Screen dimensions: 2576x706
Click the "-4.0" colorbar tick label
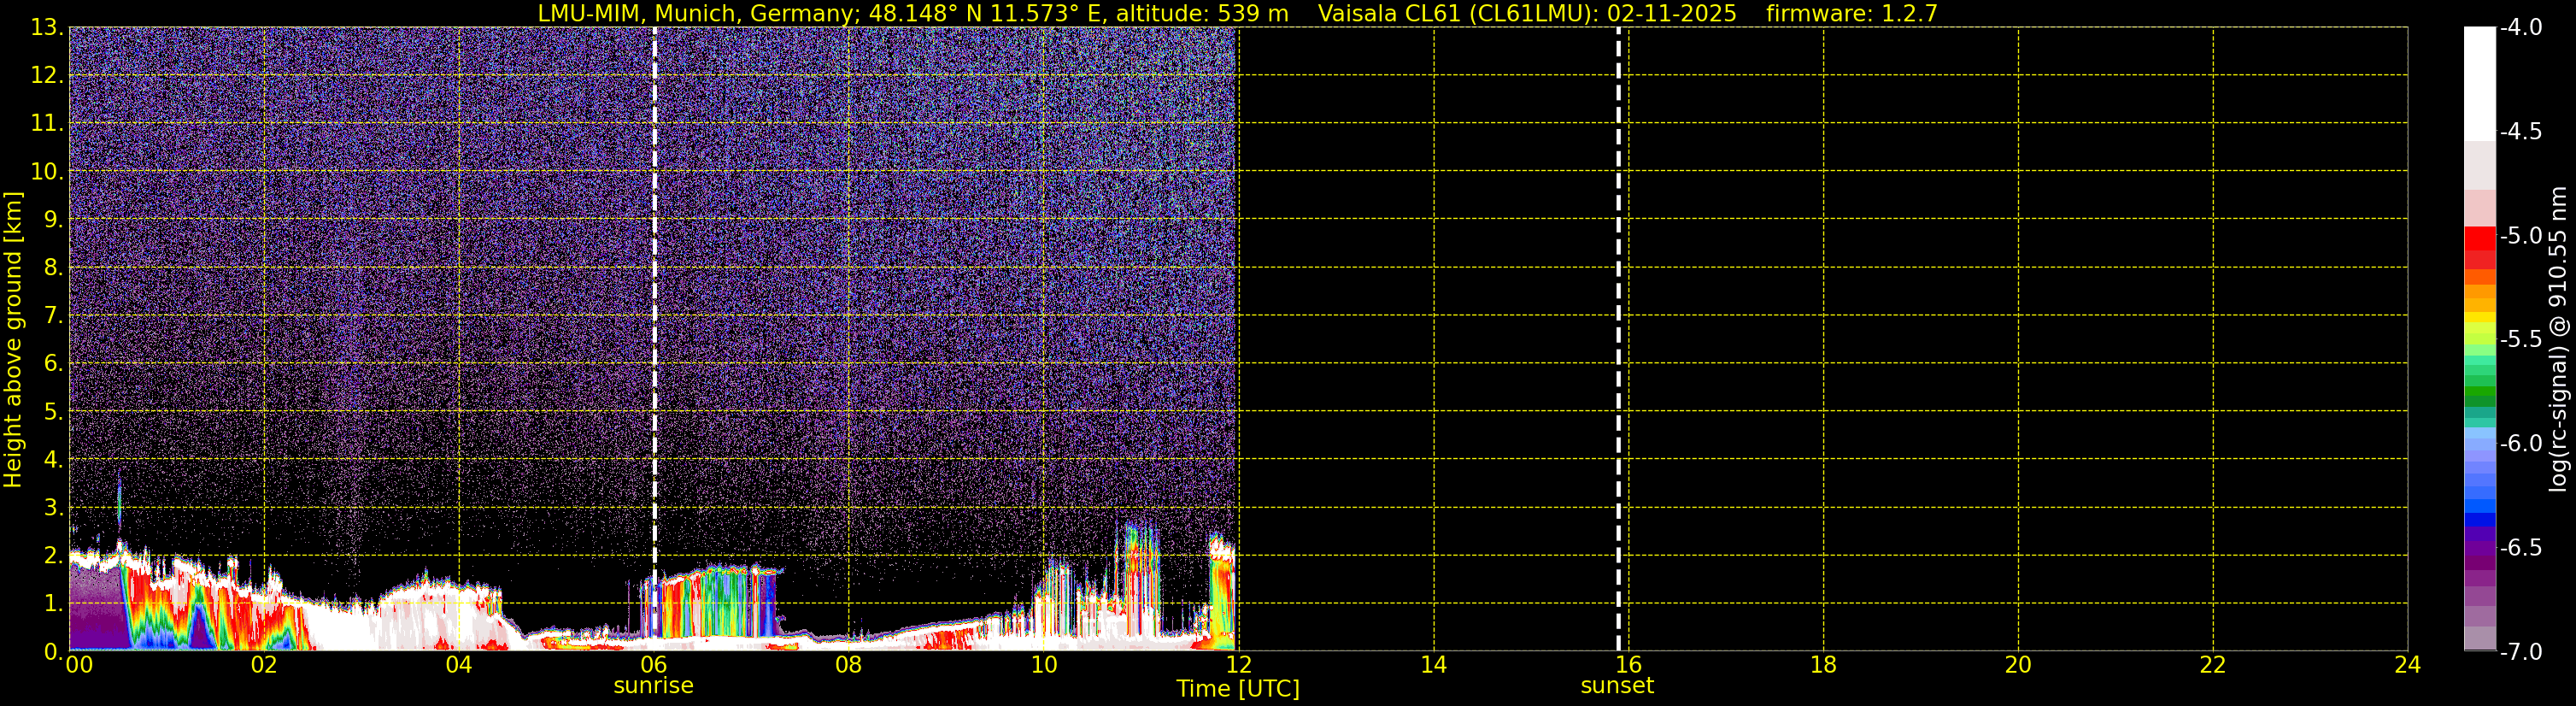point(2520,27)
